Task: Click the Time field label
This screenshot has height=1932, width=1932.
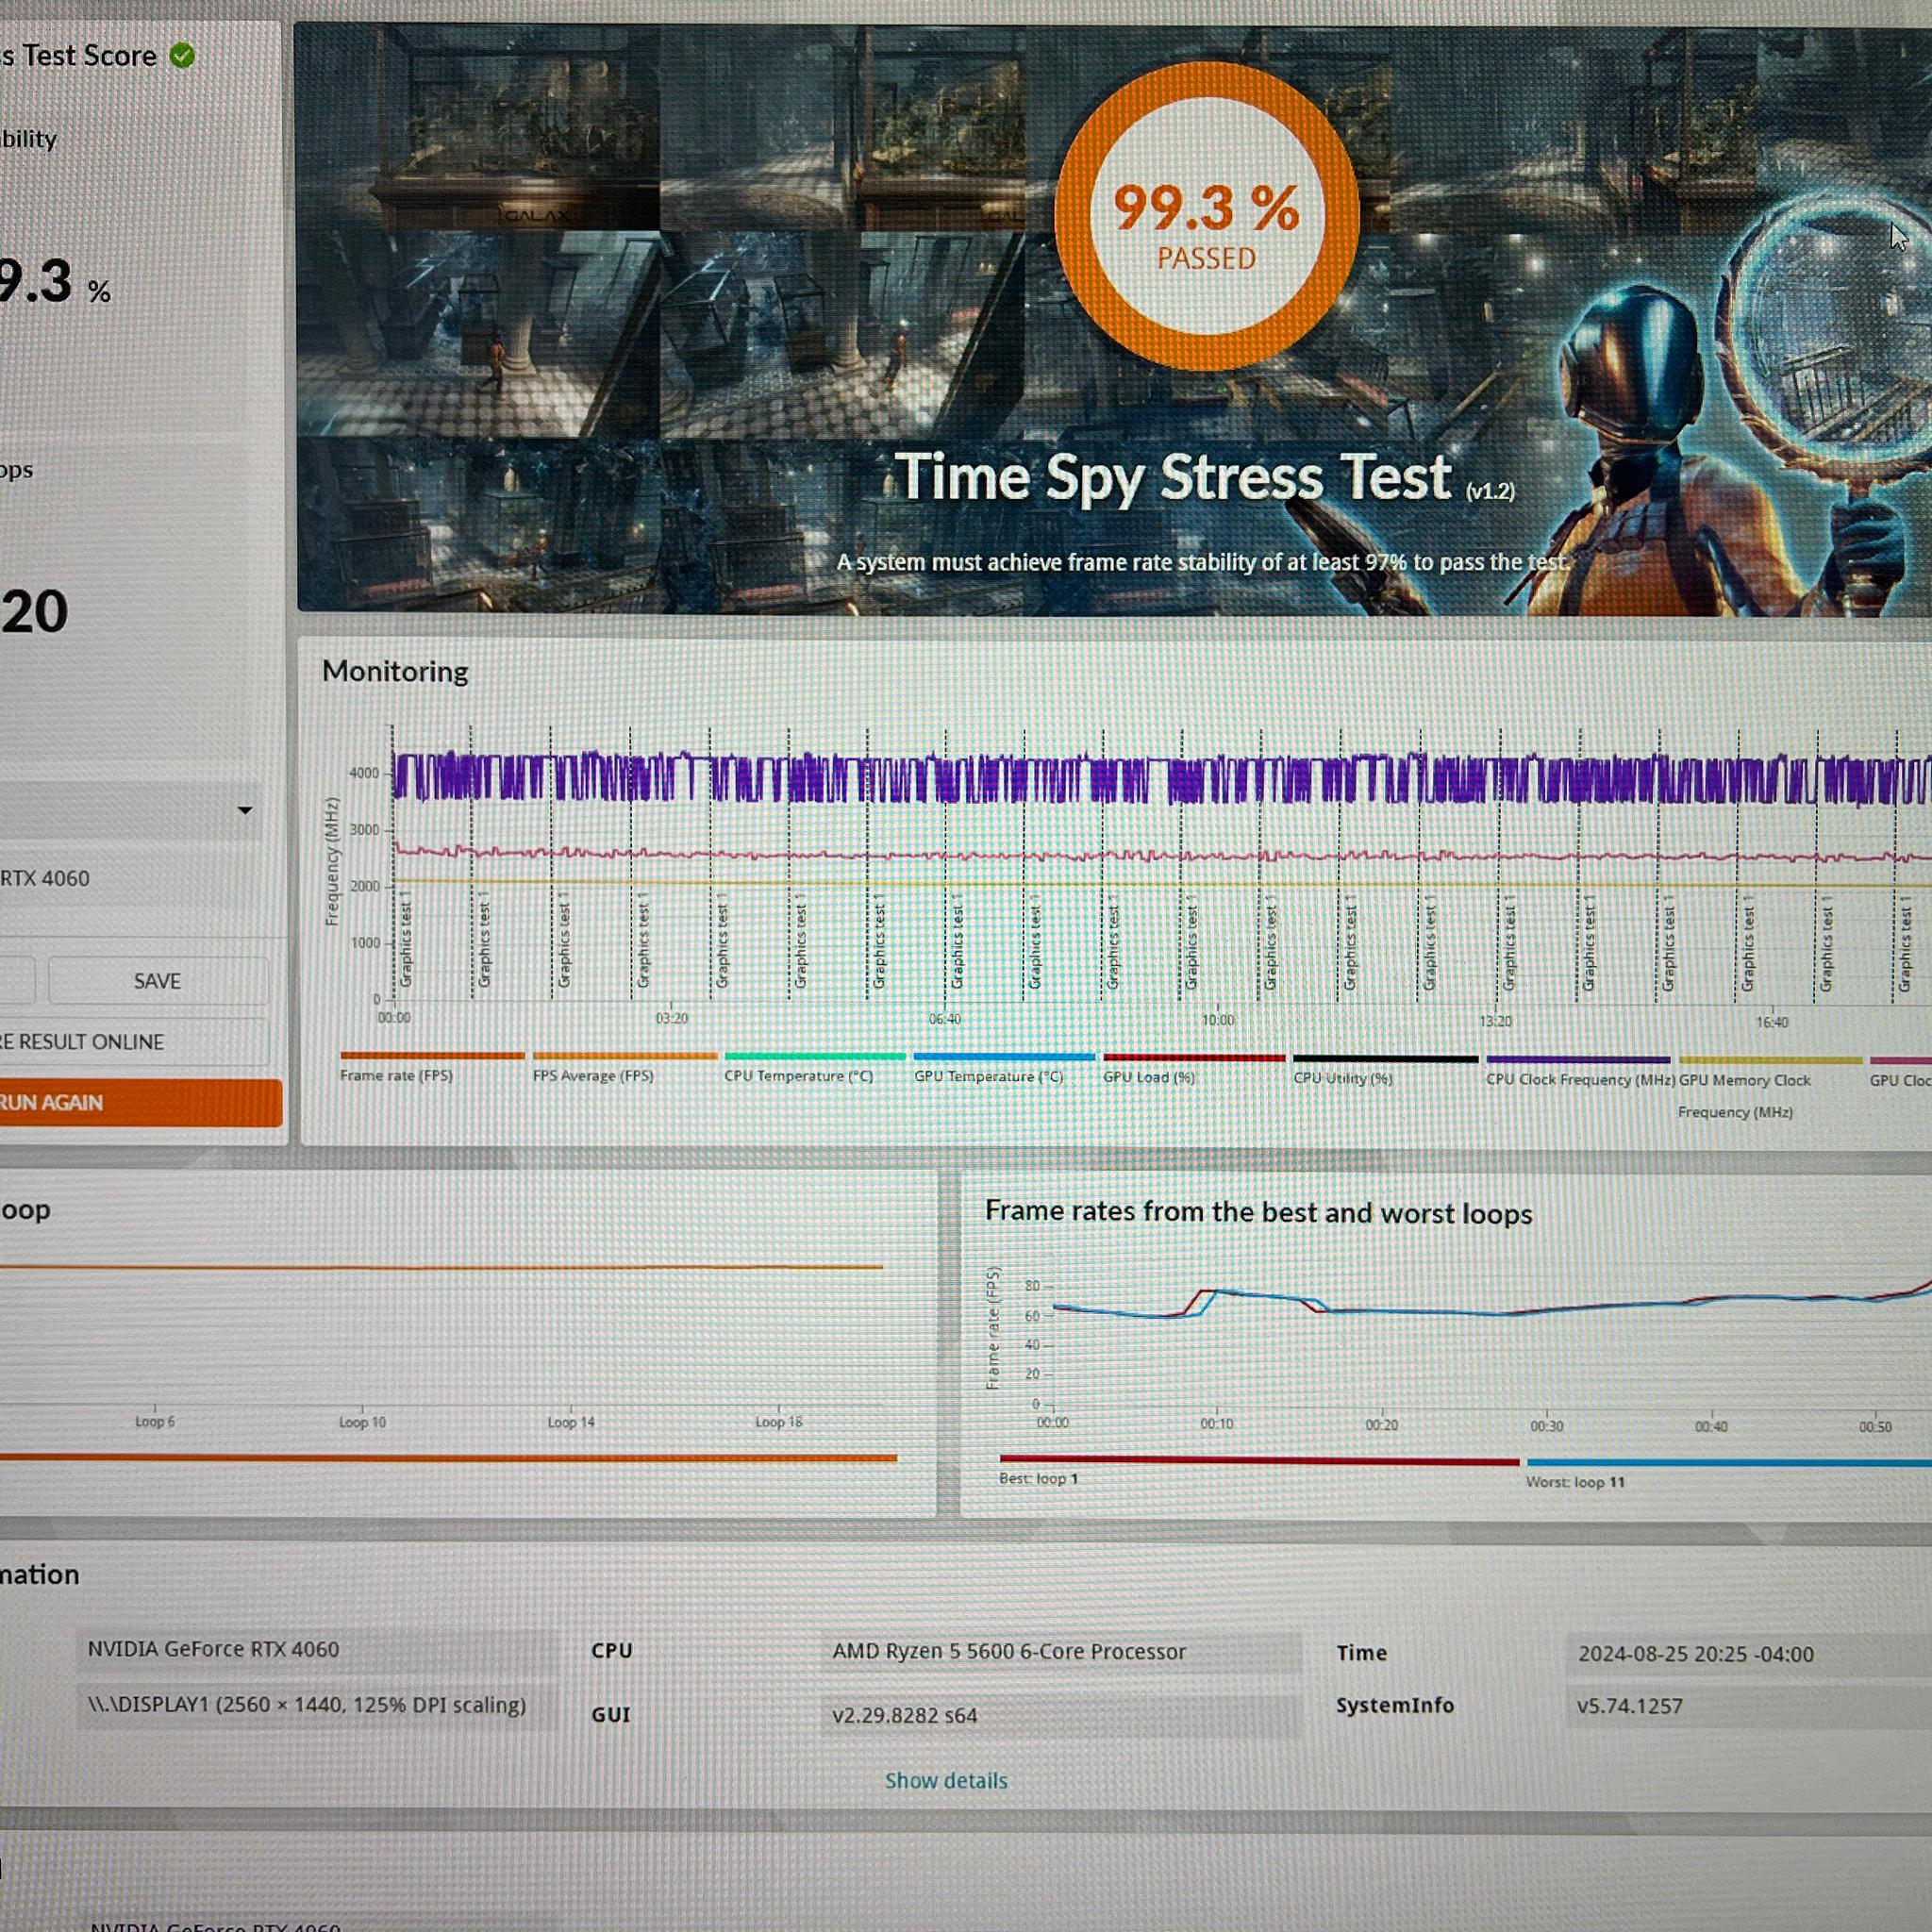Action: (x=1362, y=1653)
